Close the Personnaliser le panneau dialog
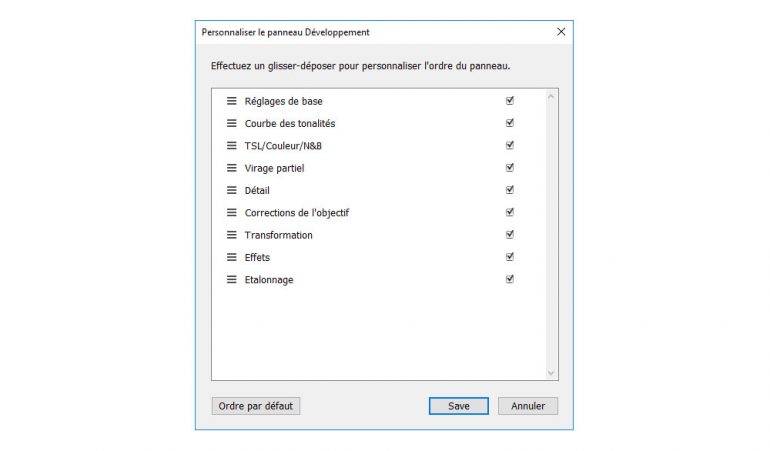Viewport: 770px width, 451px height. [560, 32]
